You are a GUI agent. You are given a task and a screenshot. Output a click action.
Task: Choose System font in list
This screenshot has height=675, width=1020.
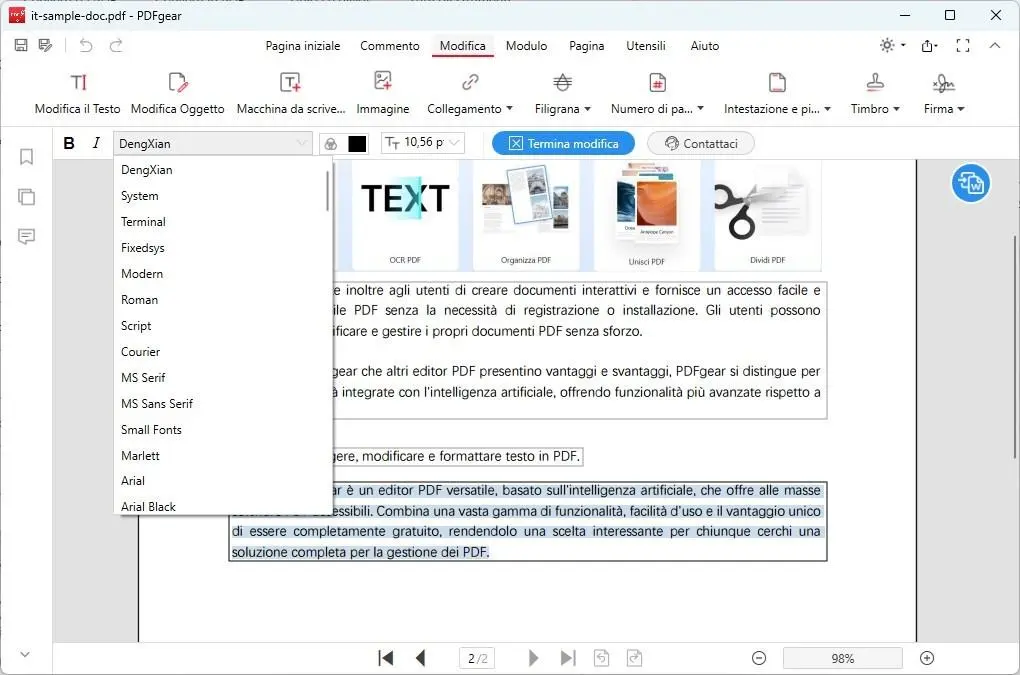point(219,196)
